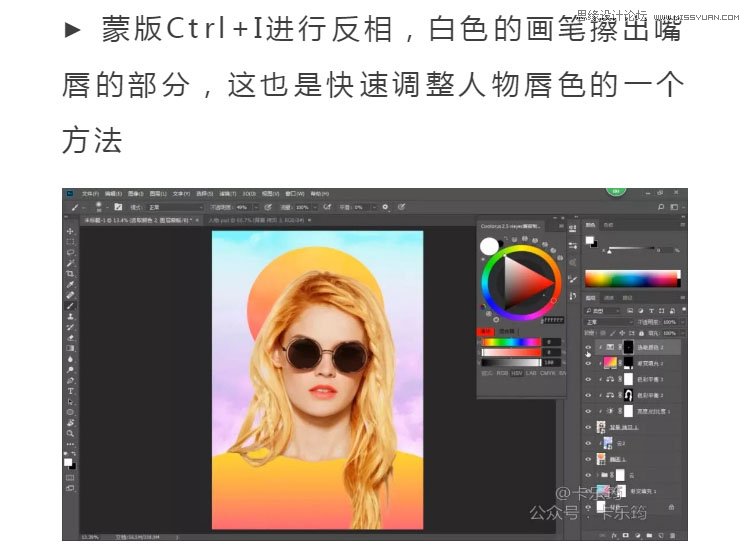Select the Move tool
Viewport: 750px width, 560px height.
[70, 231]
